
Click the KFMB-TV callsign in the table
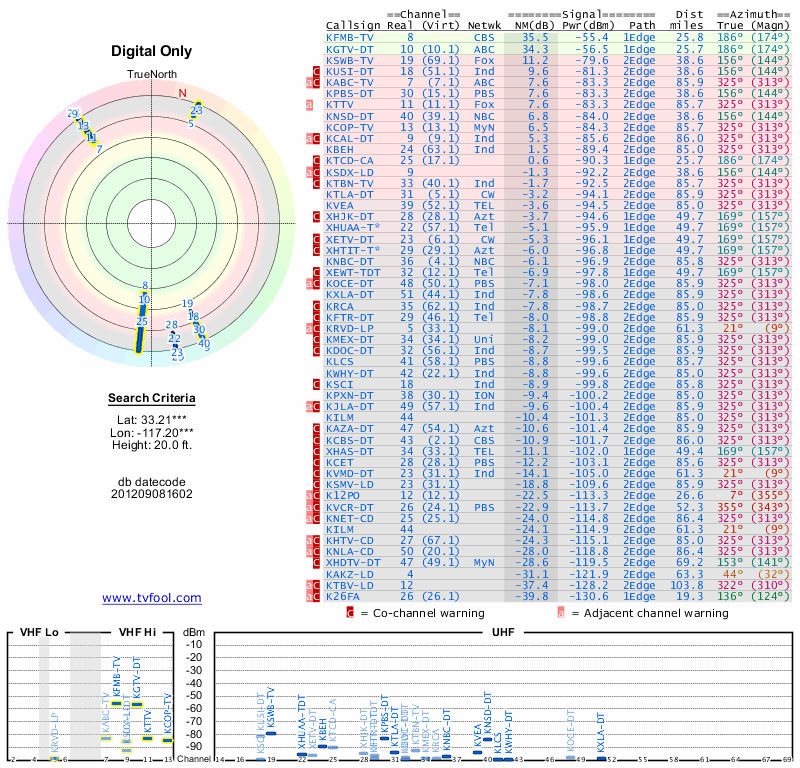[350, 37]
